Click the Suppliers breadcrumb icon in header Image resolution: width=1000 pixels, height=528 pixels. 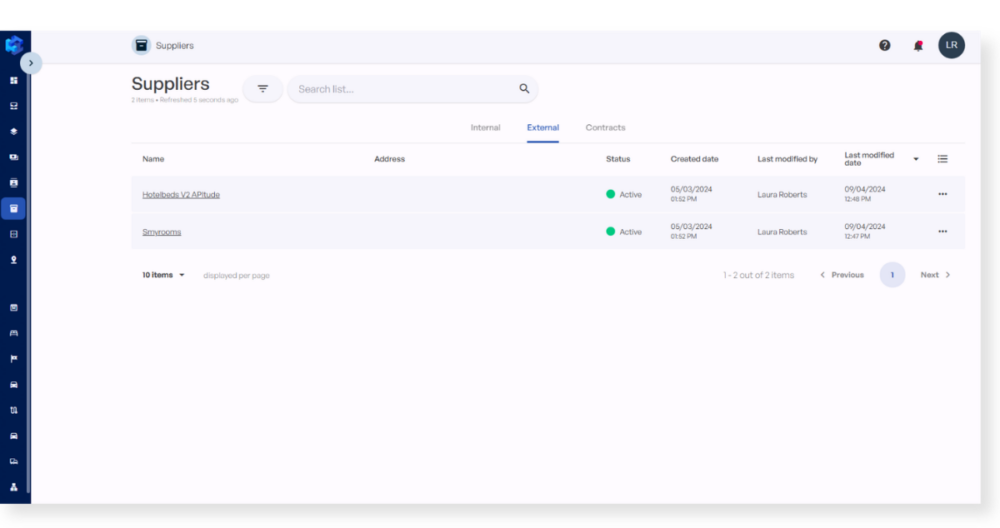[x=141, y=45]
